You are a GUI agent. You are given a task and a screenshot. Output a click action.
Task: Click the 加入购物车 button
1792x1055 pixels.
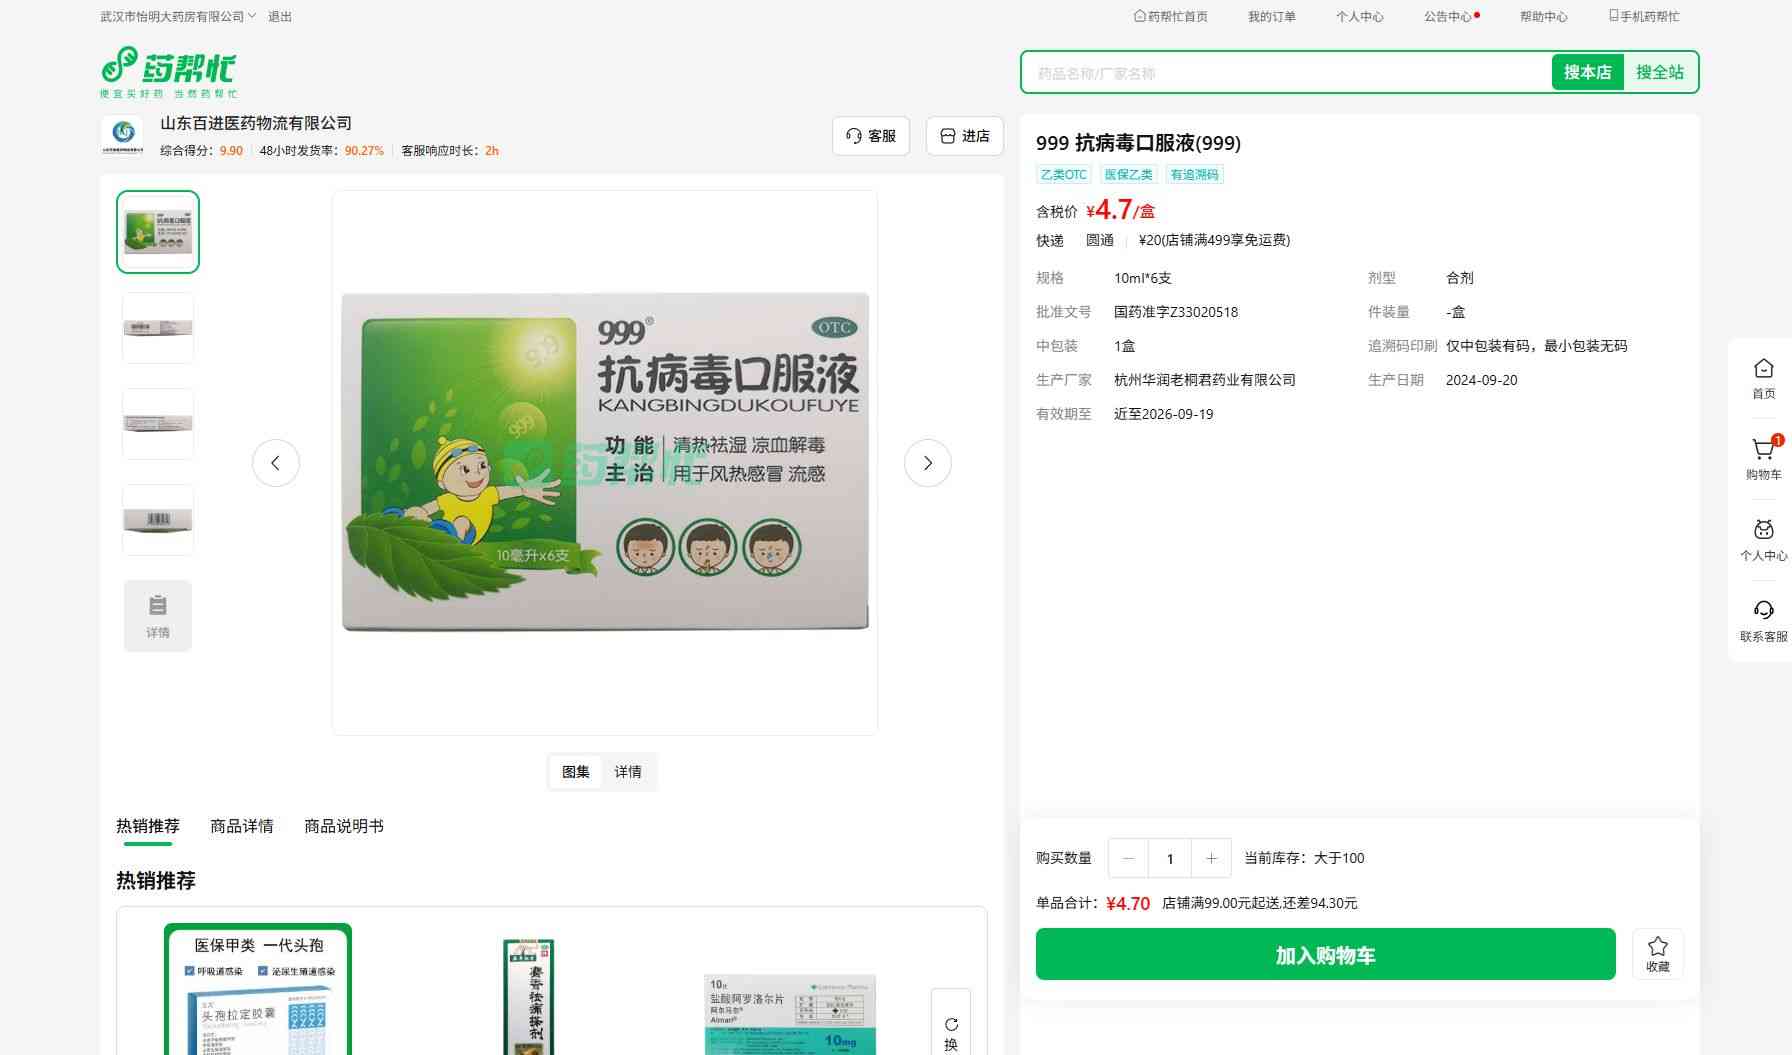pyautogui.click(x=1325, y=954)
